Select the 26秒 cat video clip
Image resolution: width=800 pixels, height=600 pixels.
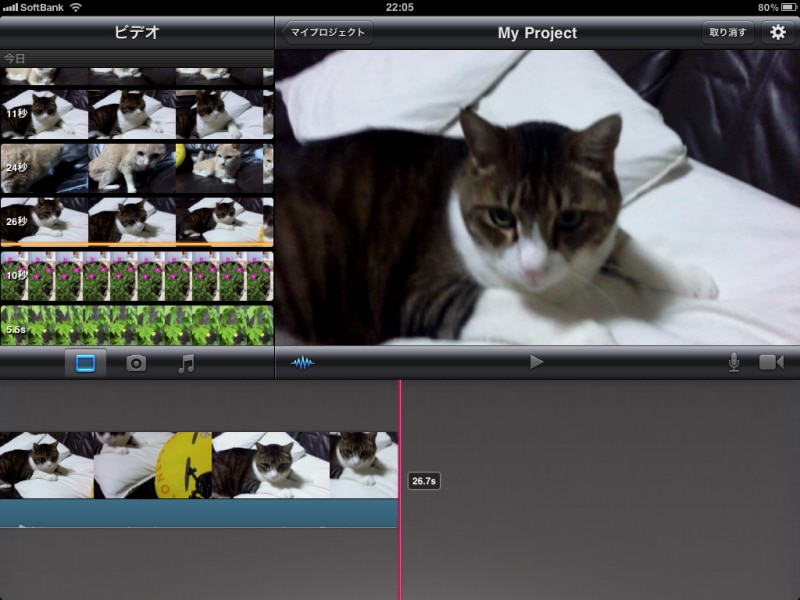[x=136, y=220]
